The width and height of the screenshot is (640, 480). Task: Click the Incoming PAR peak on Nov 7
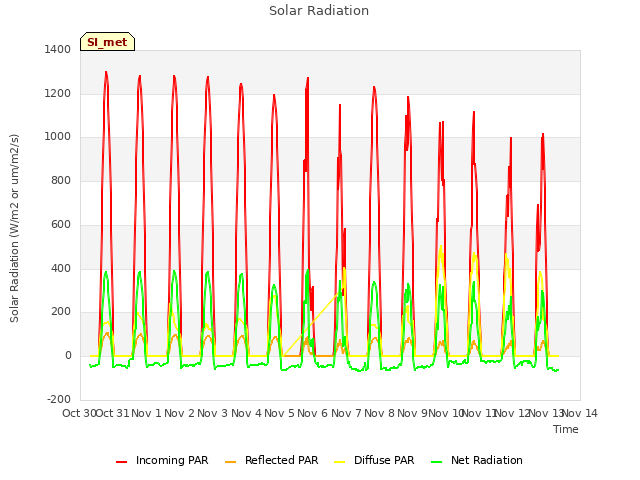point(374,87)
